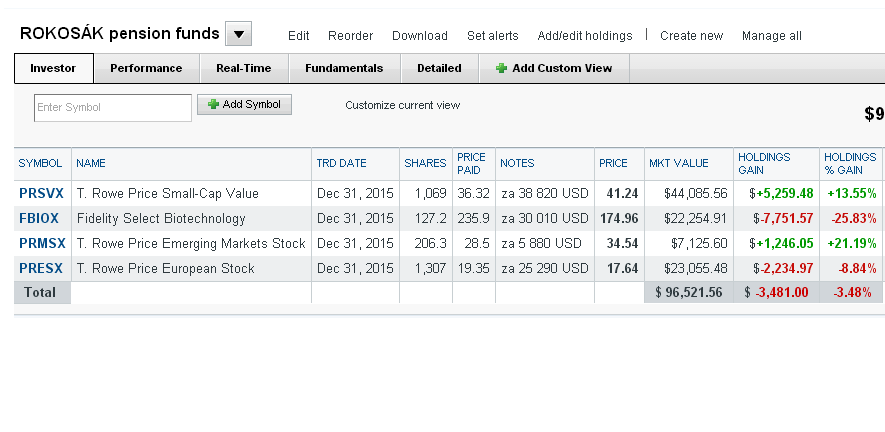Click the Reorder link
Image resolution: width=885 pixels, height=432 pixels.
351,36
